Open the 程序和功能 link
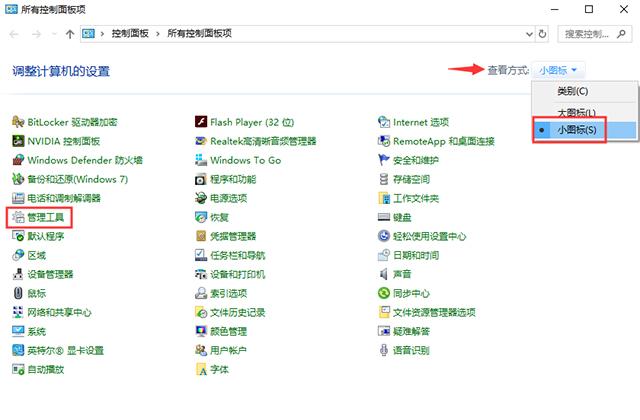The height and width of the screenshot is (420, 640). 232,179
